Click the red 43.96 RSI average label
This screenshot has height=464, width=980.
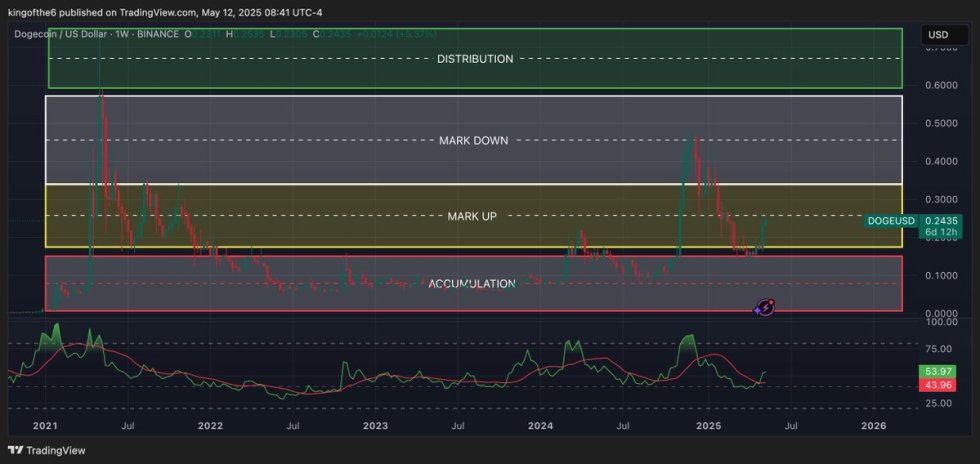pyautogui.click(x=935, y=386)
